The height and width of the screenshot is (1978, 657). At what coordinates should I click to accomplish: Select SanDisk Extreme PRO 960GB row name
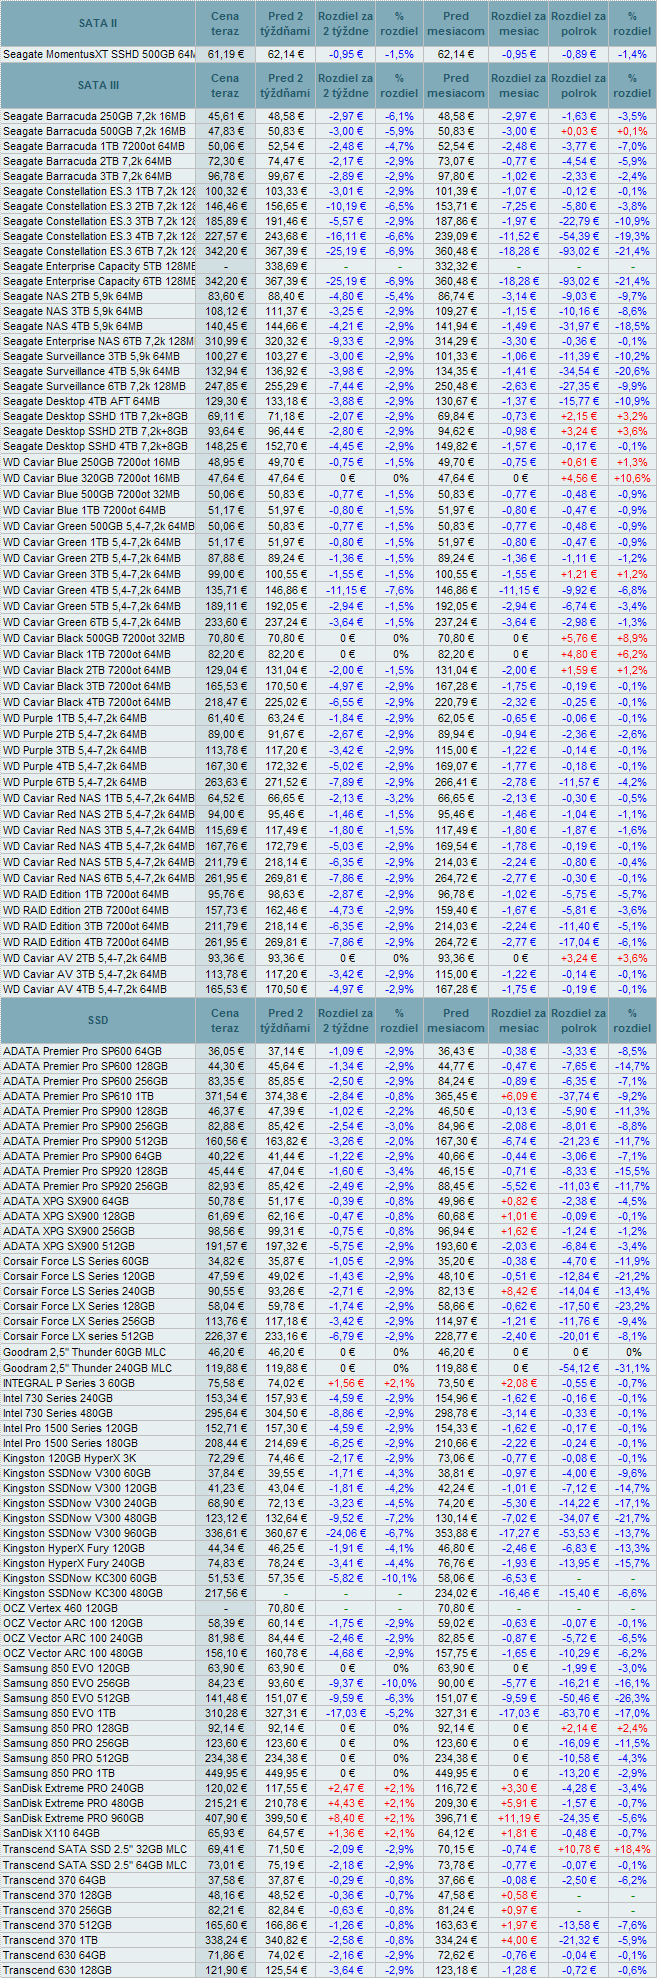[73, 1818]
